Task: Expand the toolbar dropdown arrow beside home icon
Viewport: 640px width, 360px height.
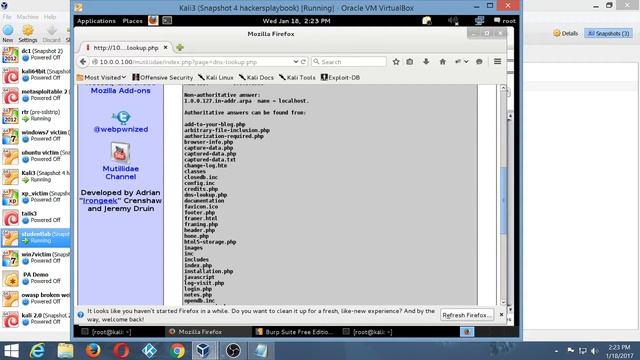Action: point(466,62)
